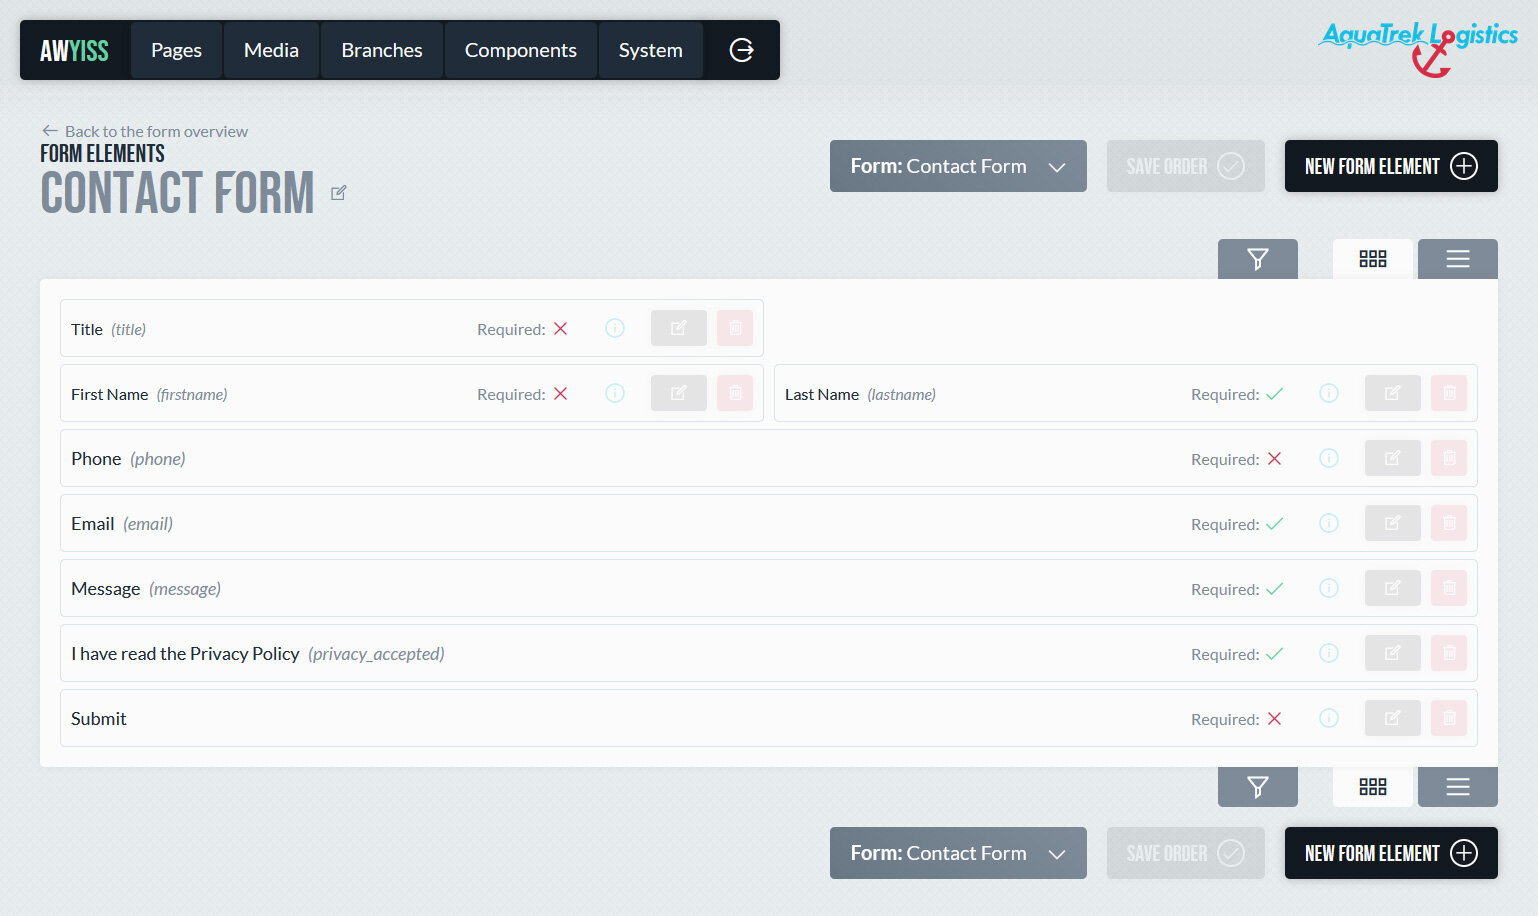The image size is (1538, 916).
Task: Open the top filter funnel button
Action: (x=1257, y=259)
